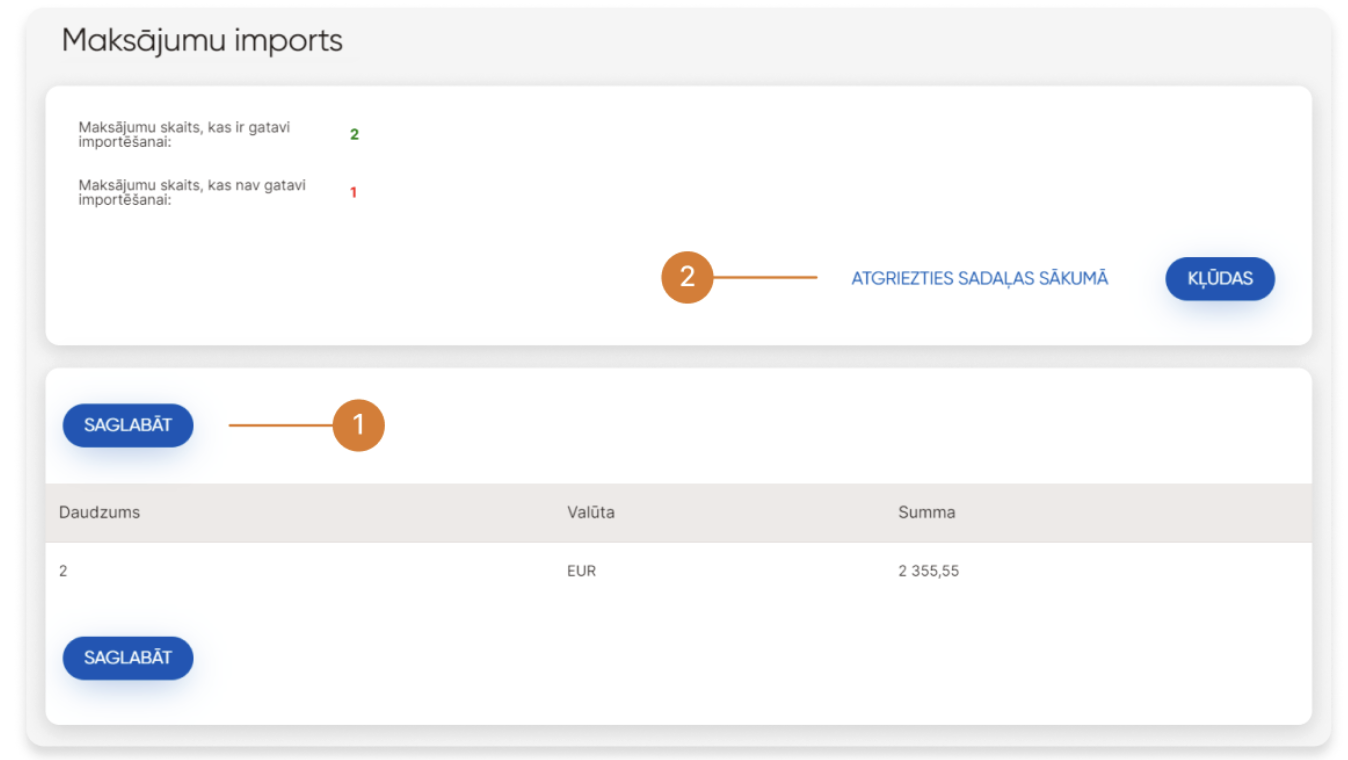This screenshot has height=760, width=1348.
Task: Click the connector line beside callout 2
Action: [765, 277]
